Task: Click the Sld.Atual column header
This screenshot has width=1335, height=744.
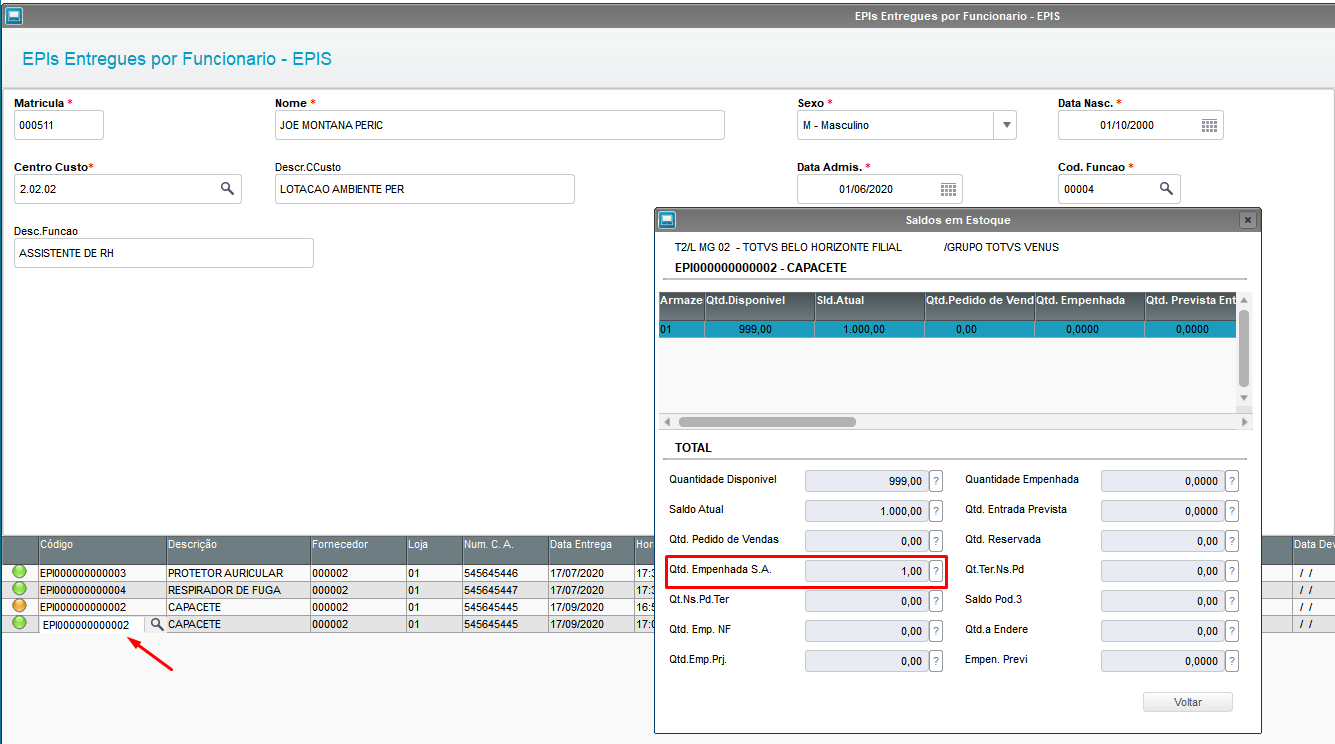Action: (870, 306)
